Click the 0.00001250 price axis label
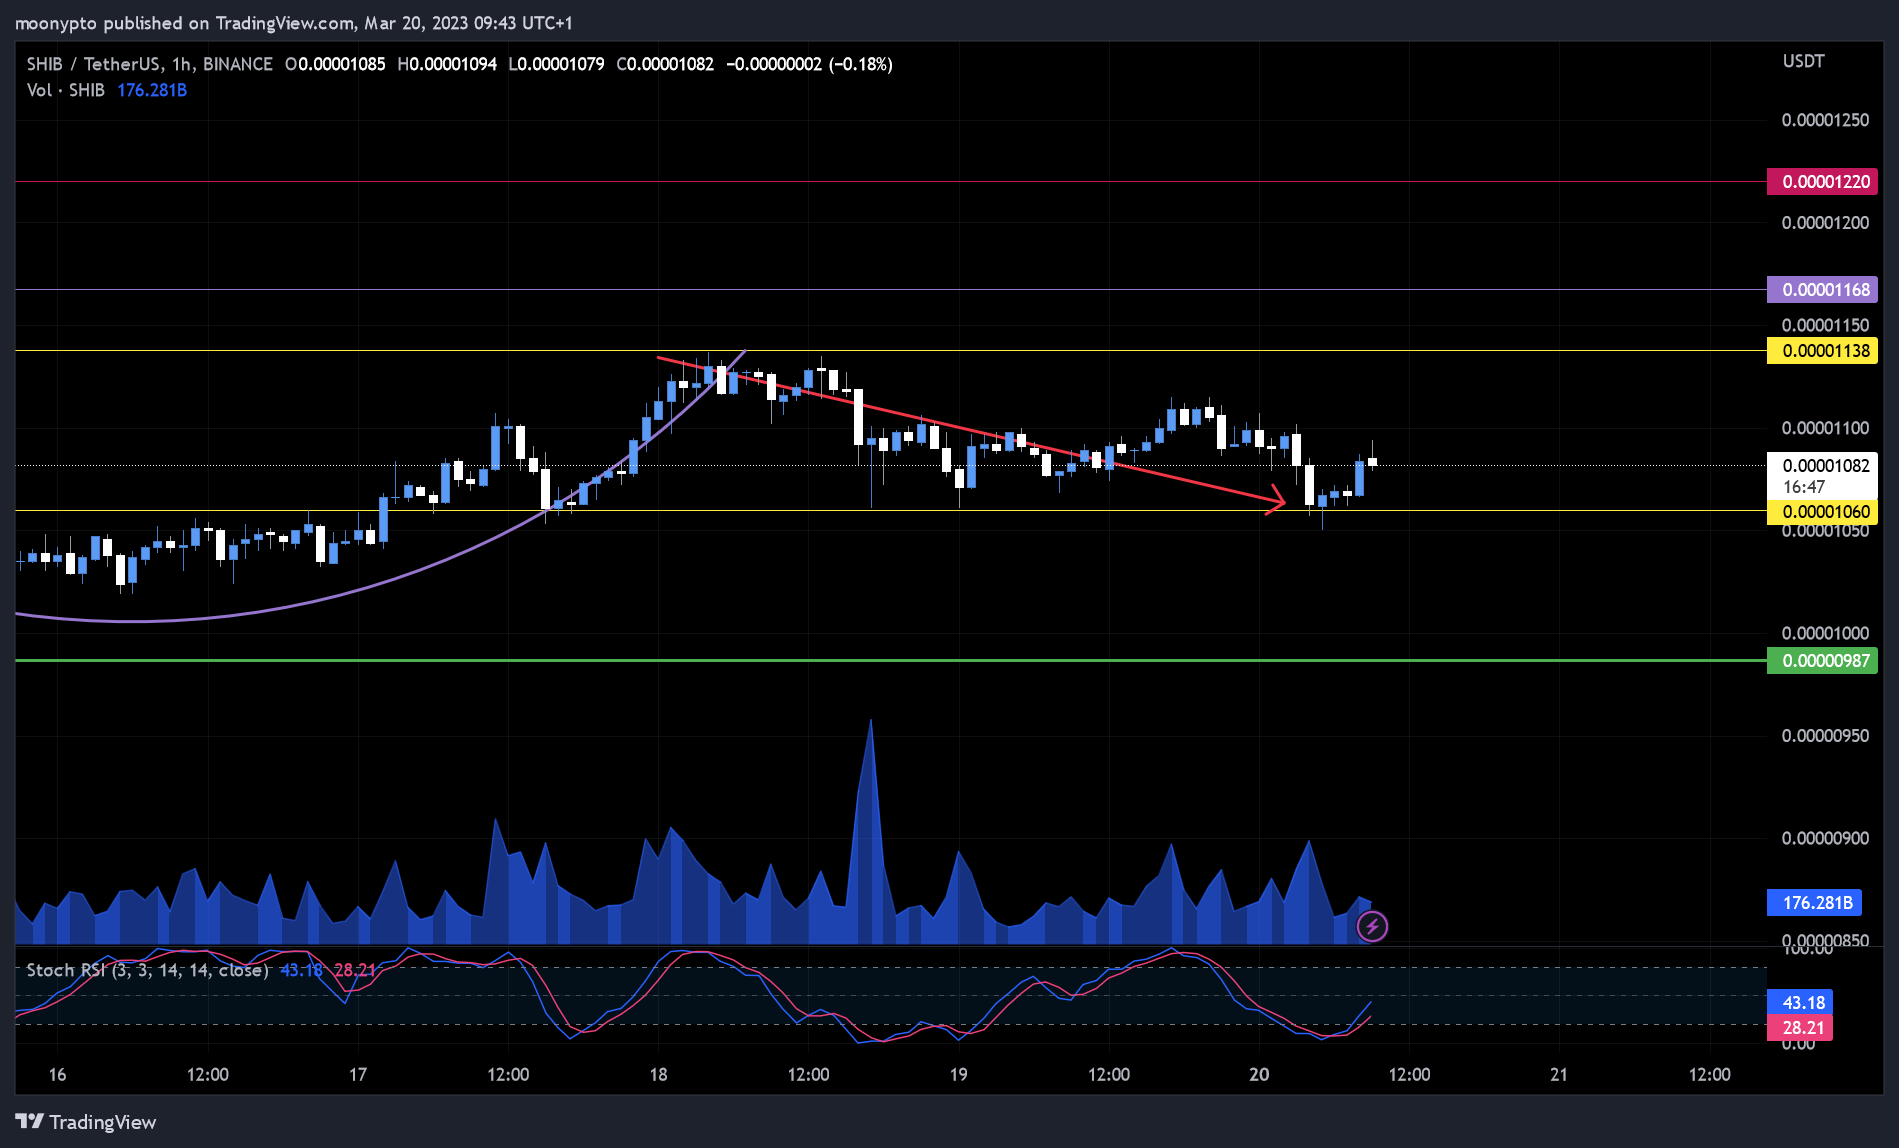The image size is (1899, 1148). click(1825, 120)
